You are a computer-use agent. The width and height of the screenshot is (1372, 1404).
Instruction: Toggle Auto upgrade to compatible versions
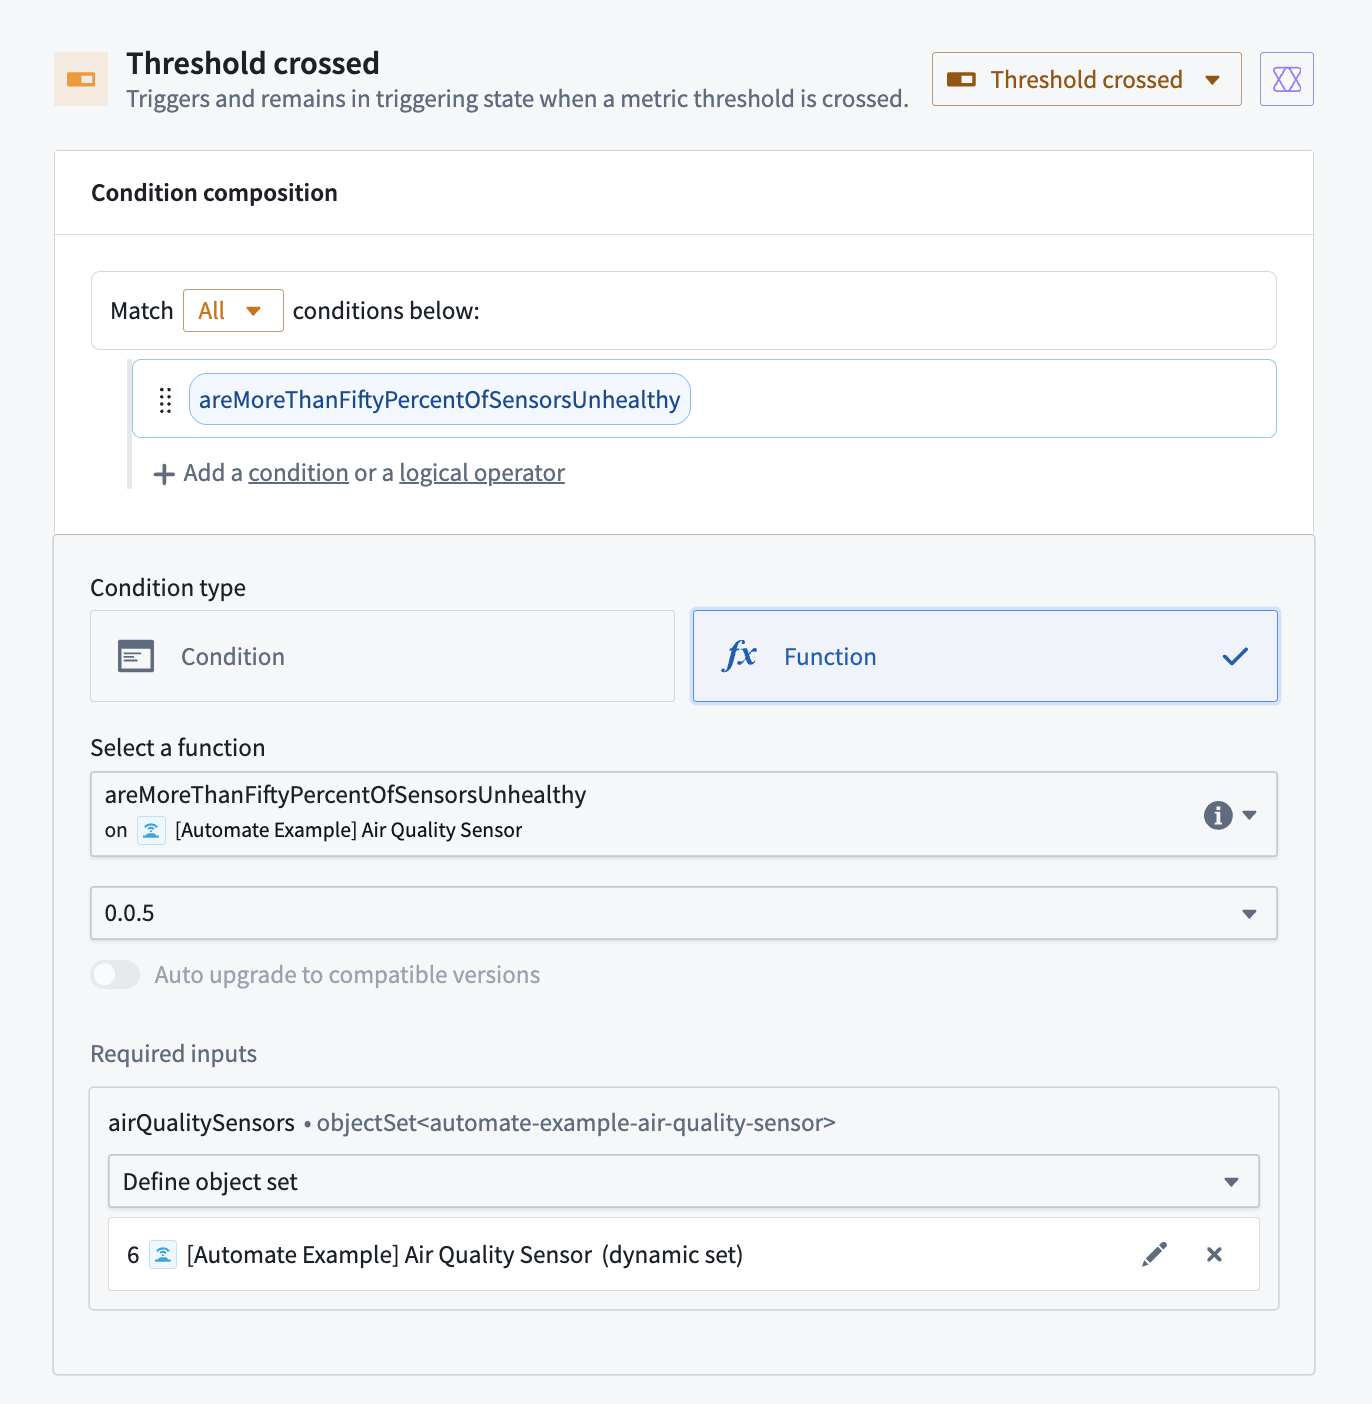tap(115, 974)
